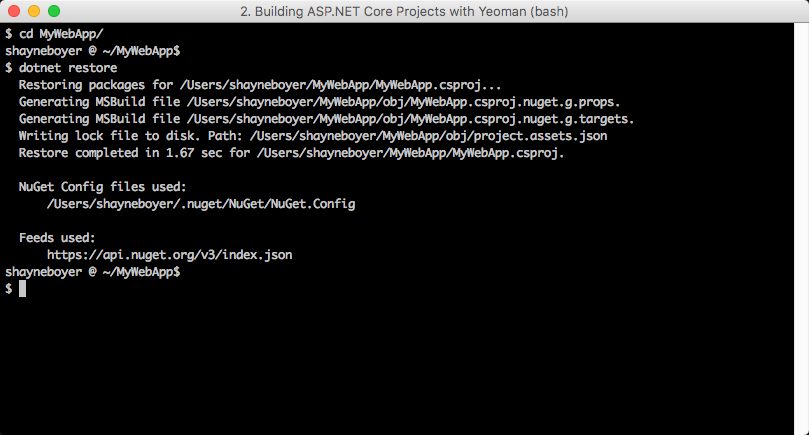Click the blinking cursor at the last prompt
Viewport: 809px width, 435px height.
[22, 289]
